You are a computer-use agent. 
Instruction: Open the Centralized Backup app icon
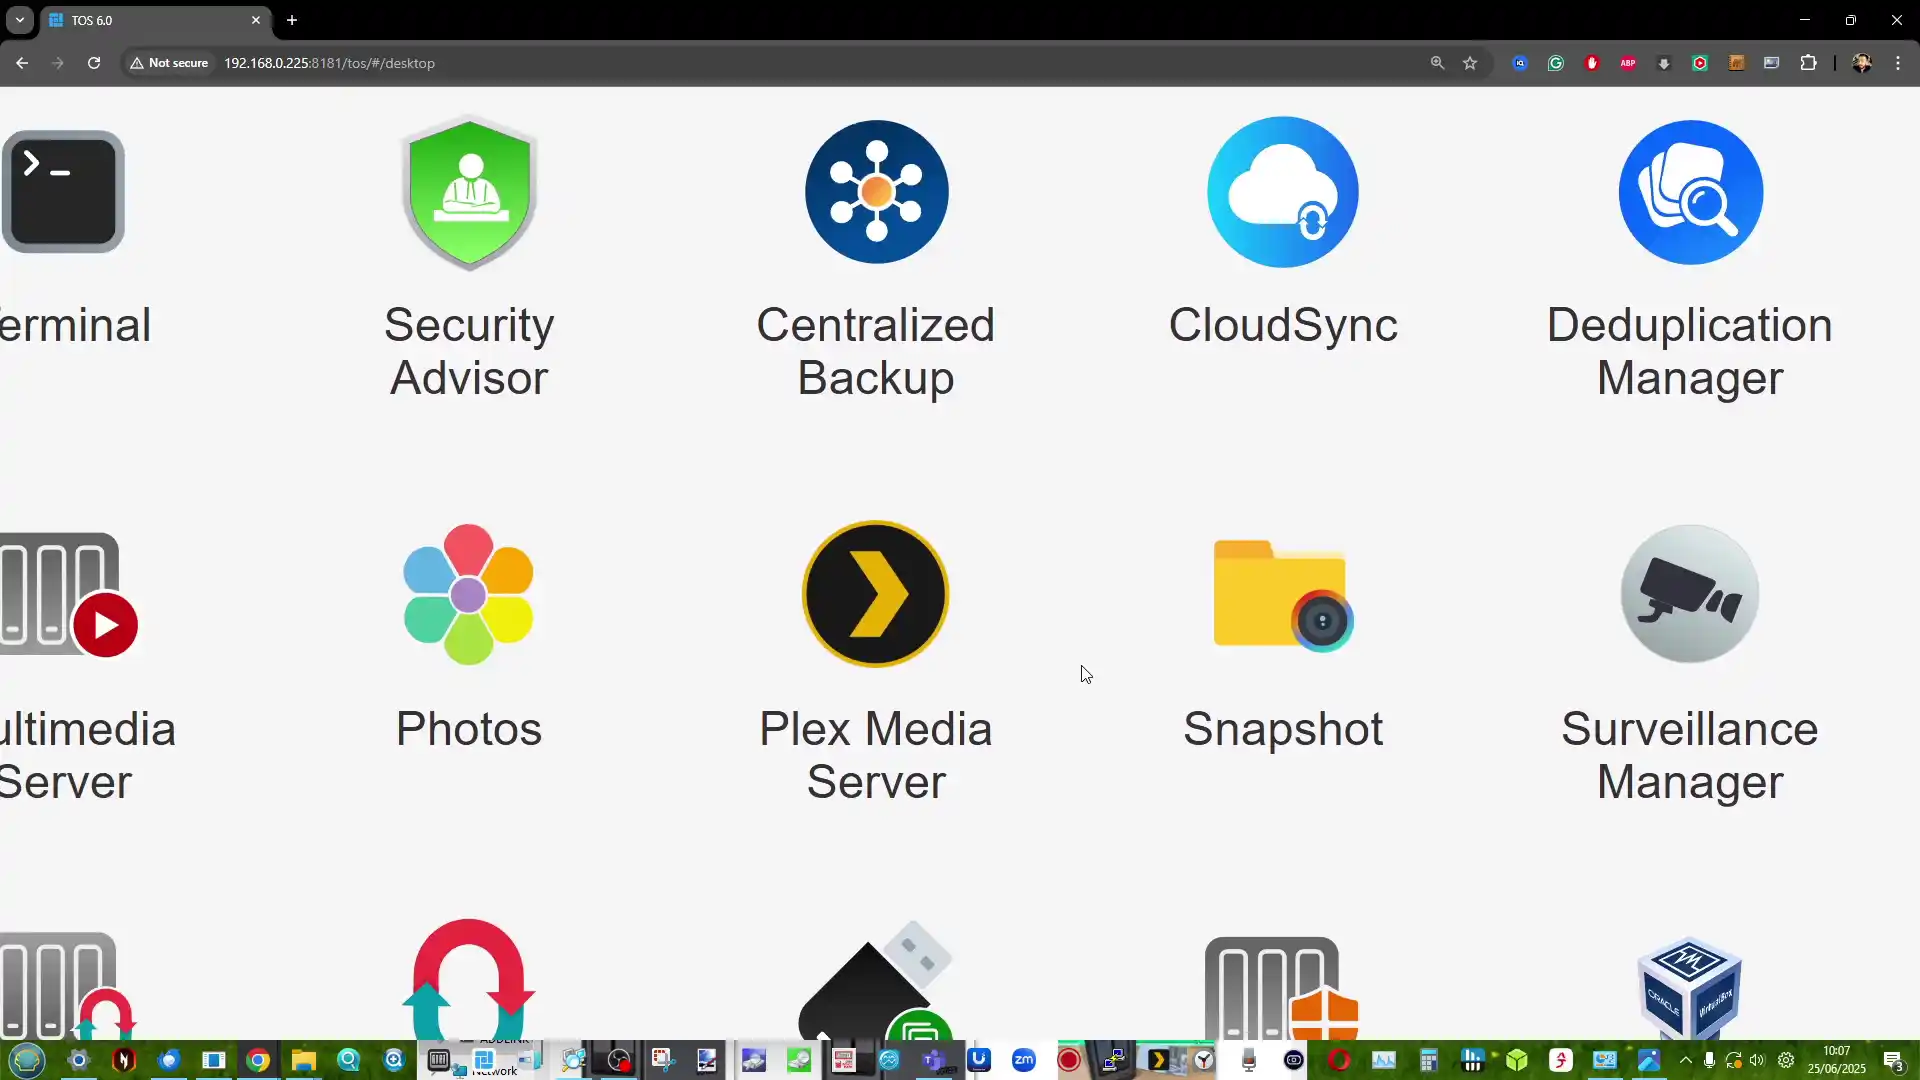coord(877,192)
